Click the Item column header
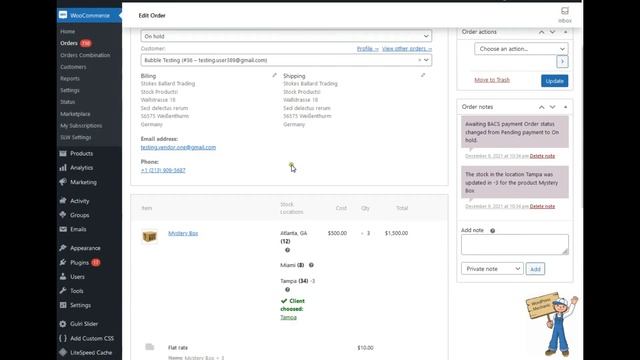Screen dimensions: 640x360 147,208
